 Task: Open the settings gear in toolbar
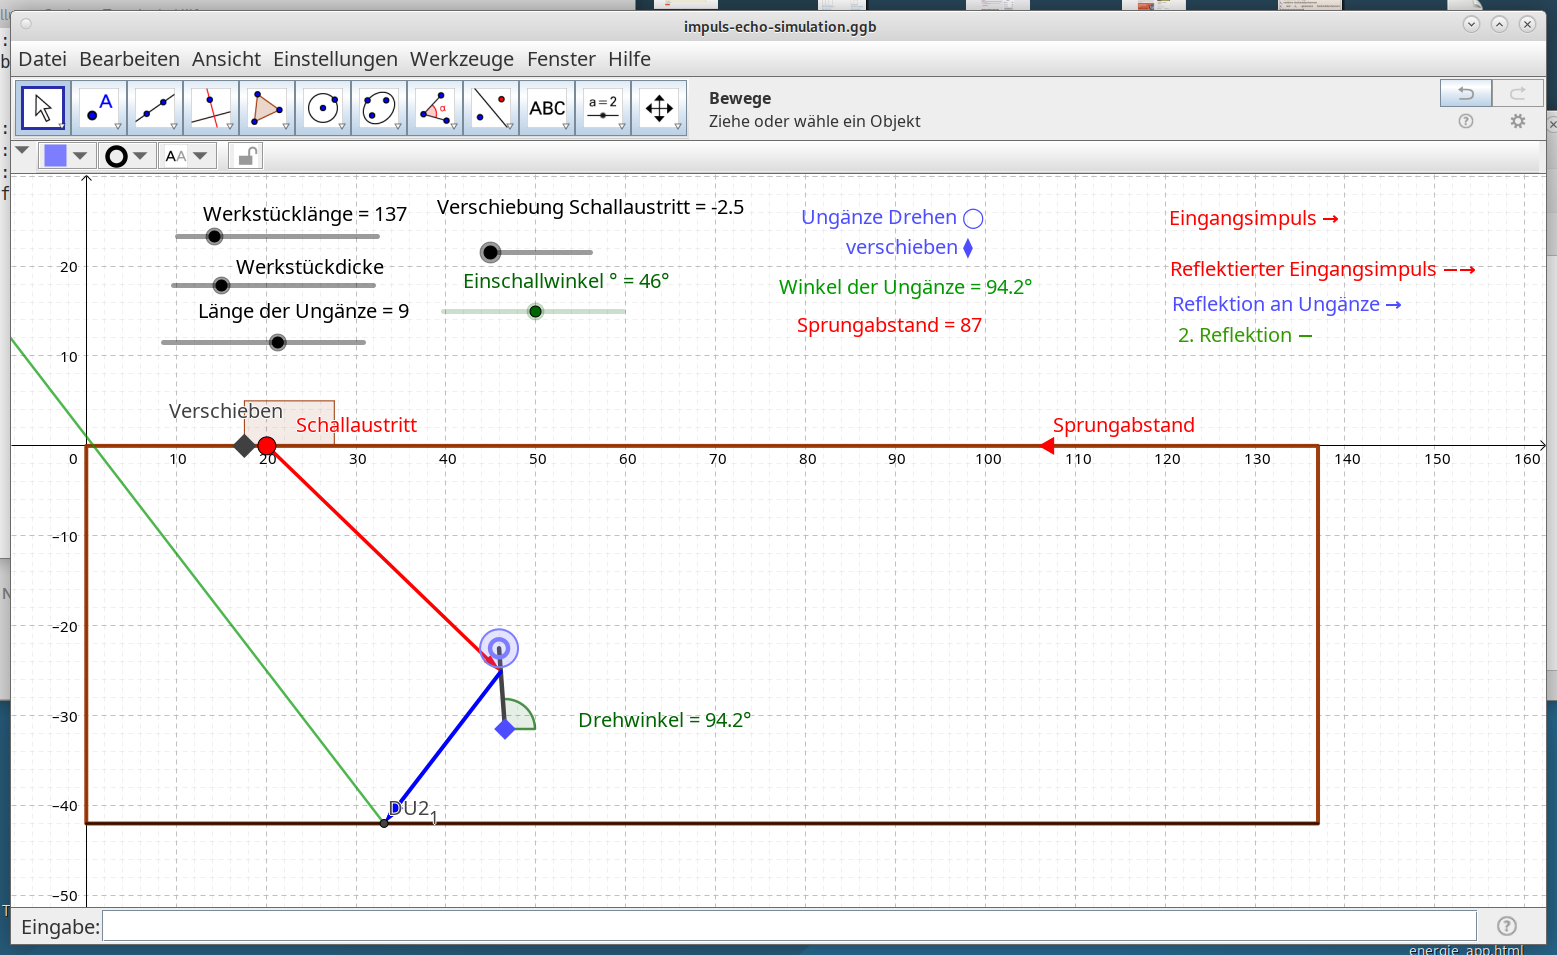[x=1518, y=121]
